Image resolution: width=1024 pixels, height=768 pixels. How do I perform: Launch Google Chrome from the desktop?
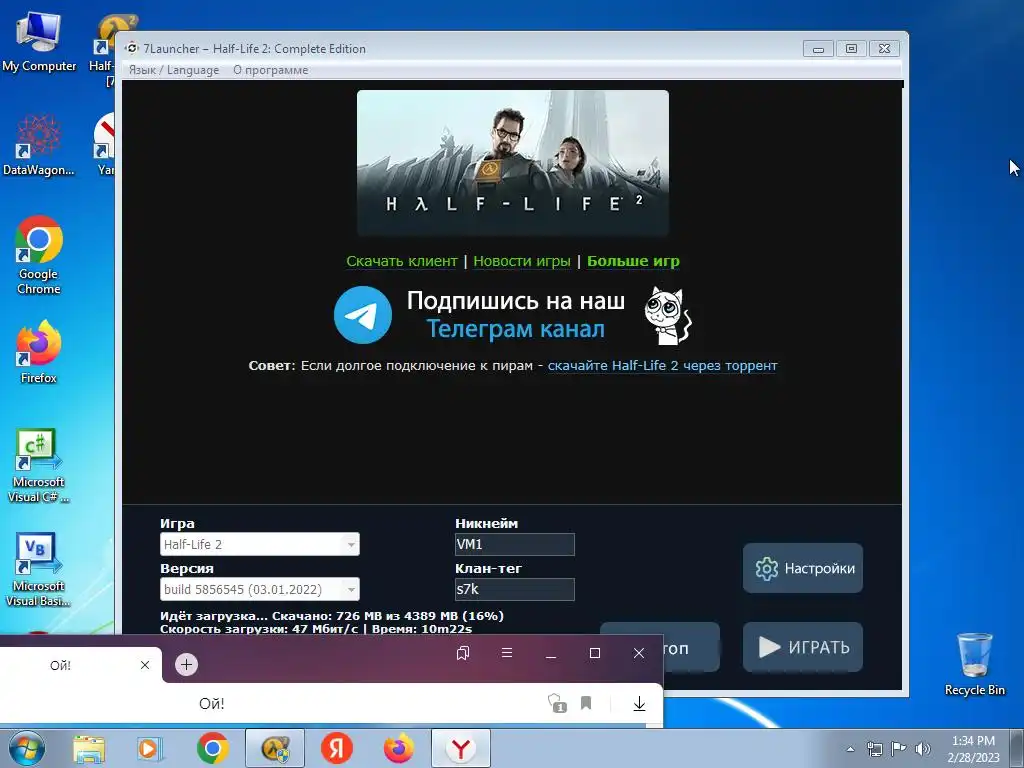pyautogui.click(x=39, y=255)
